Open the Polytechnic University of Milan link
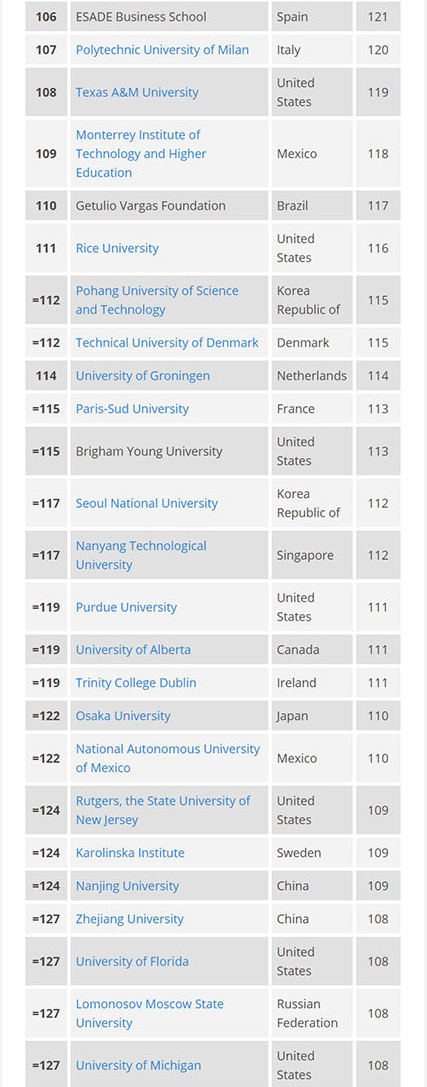 coord(162,50)
